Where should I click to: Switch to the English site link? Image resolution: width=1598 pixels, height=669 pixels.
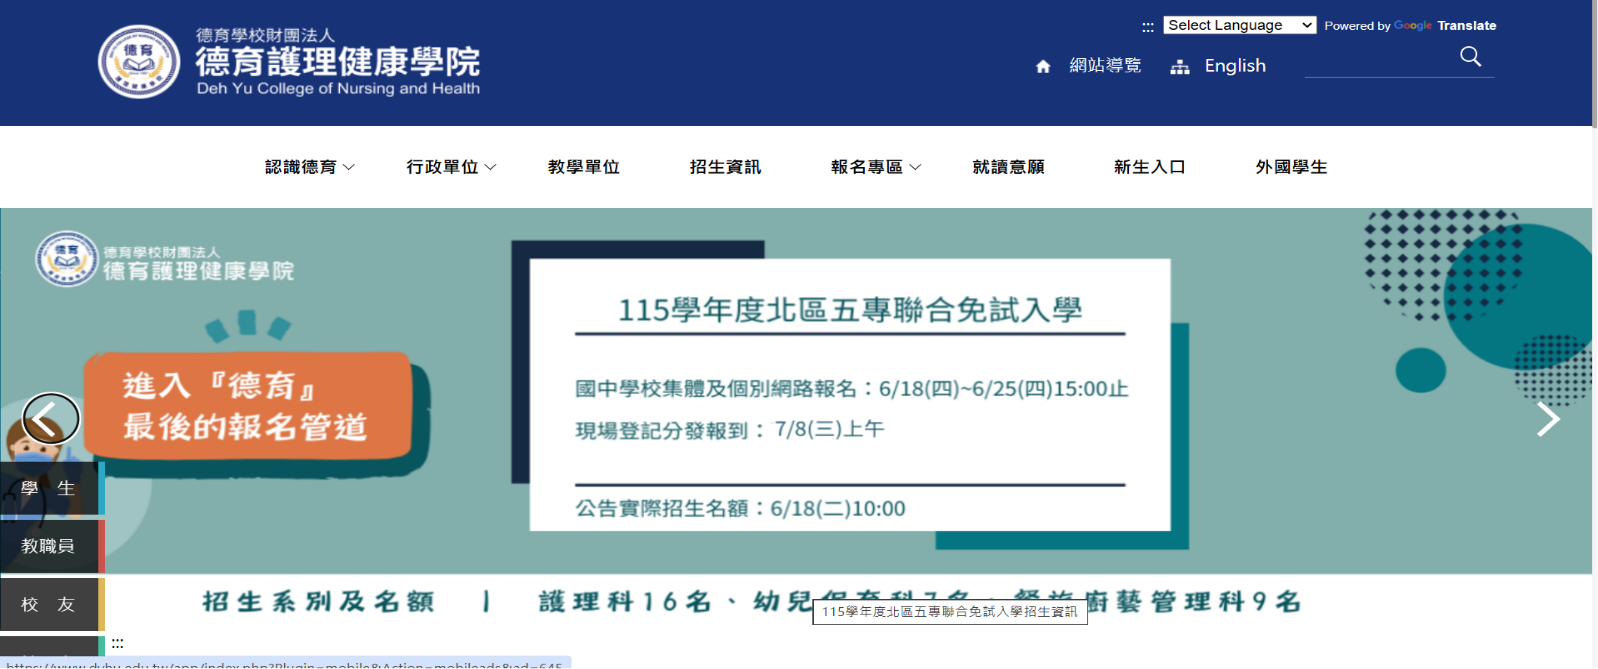(1235, 66)
